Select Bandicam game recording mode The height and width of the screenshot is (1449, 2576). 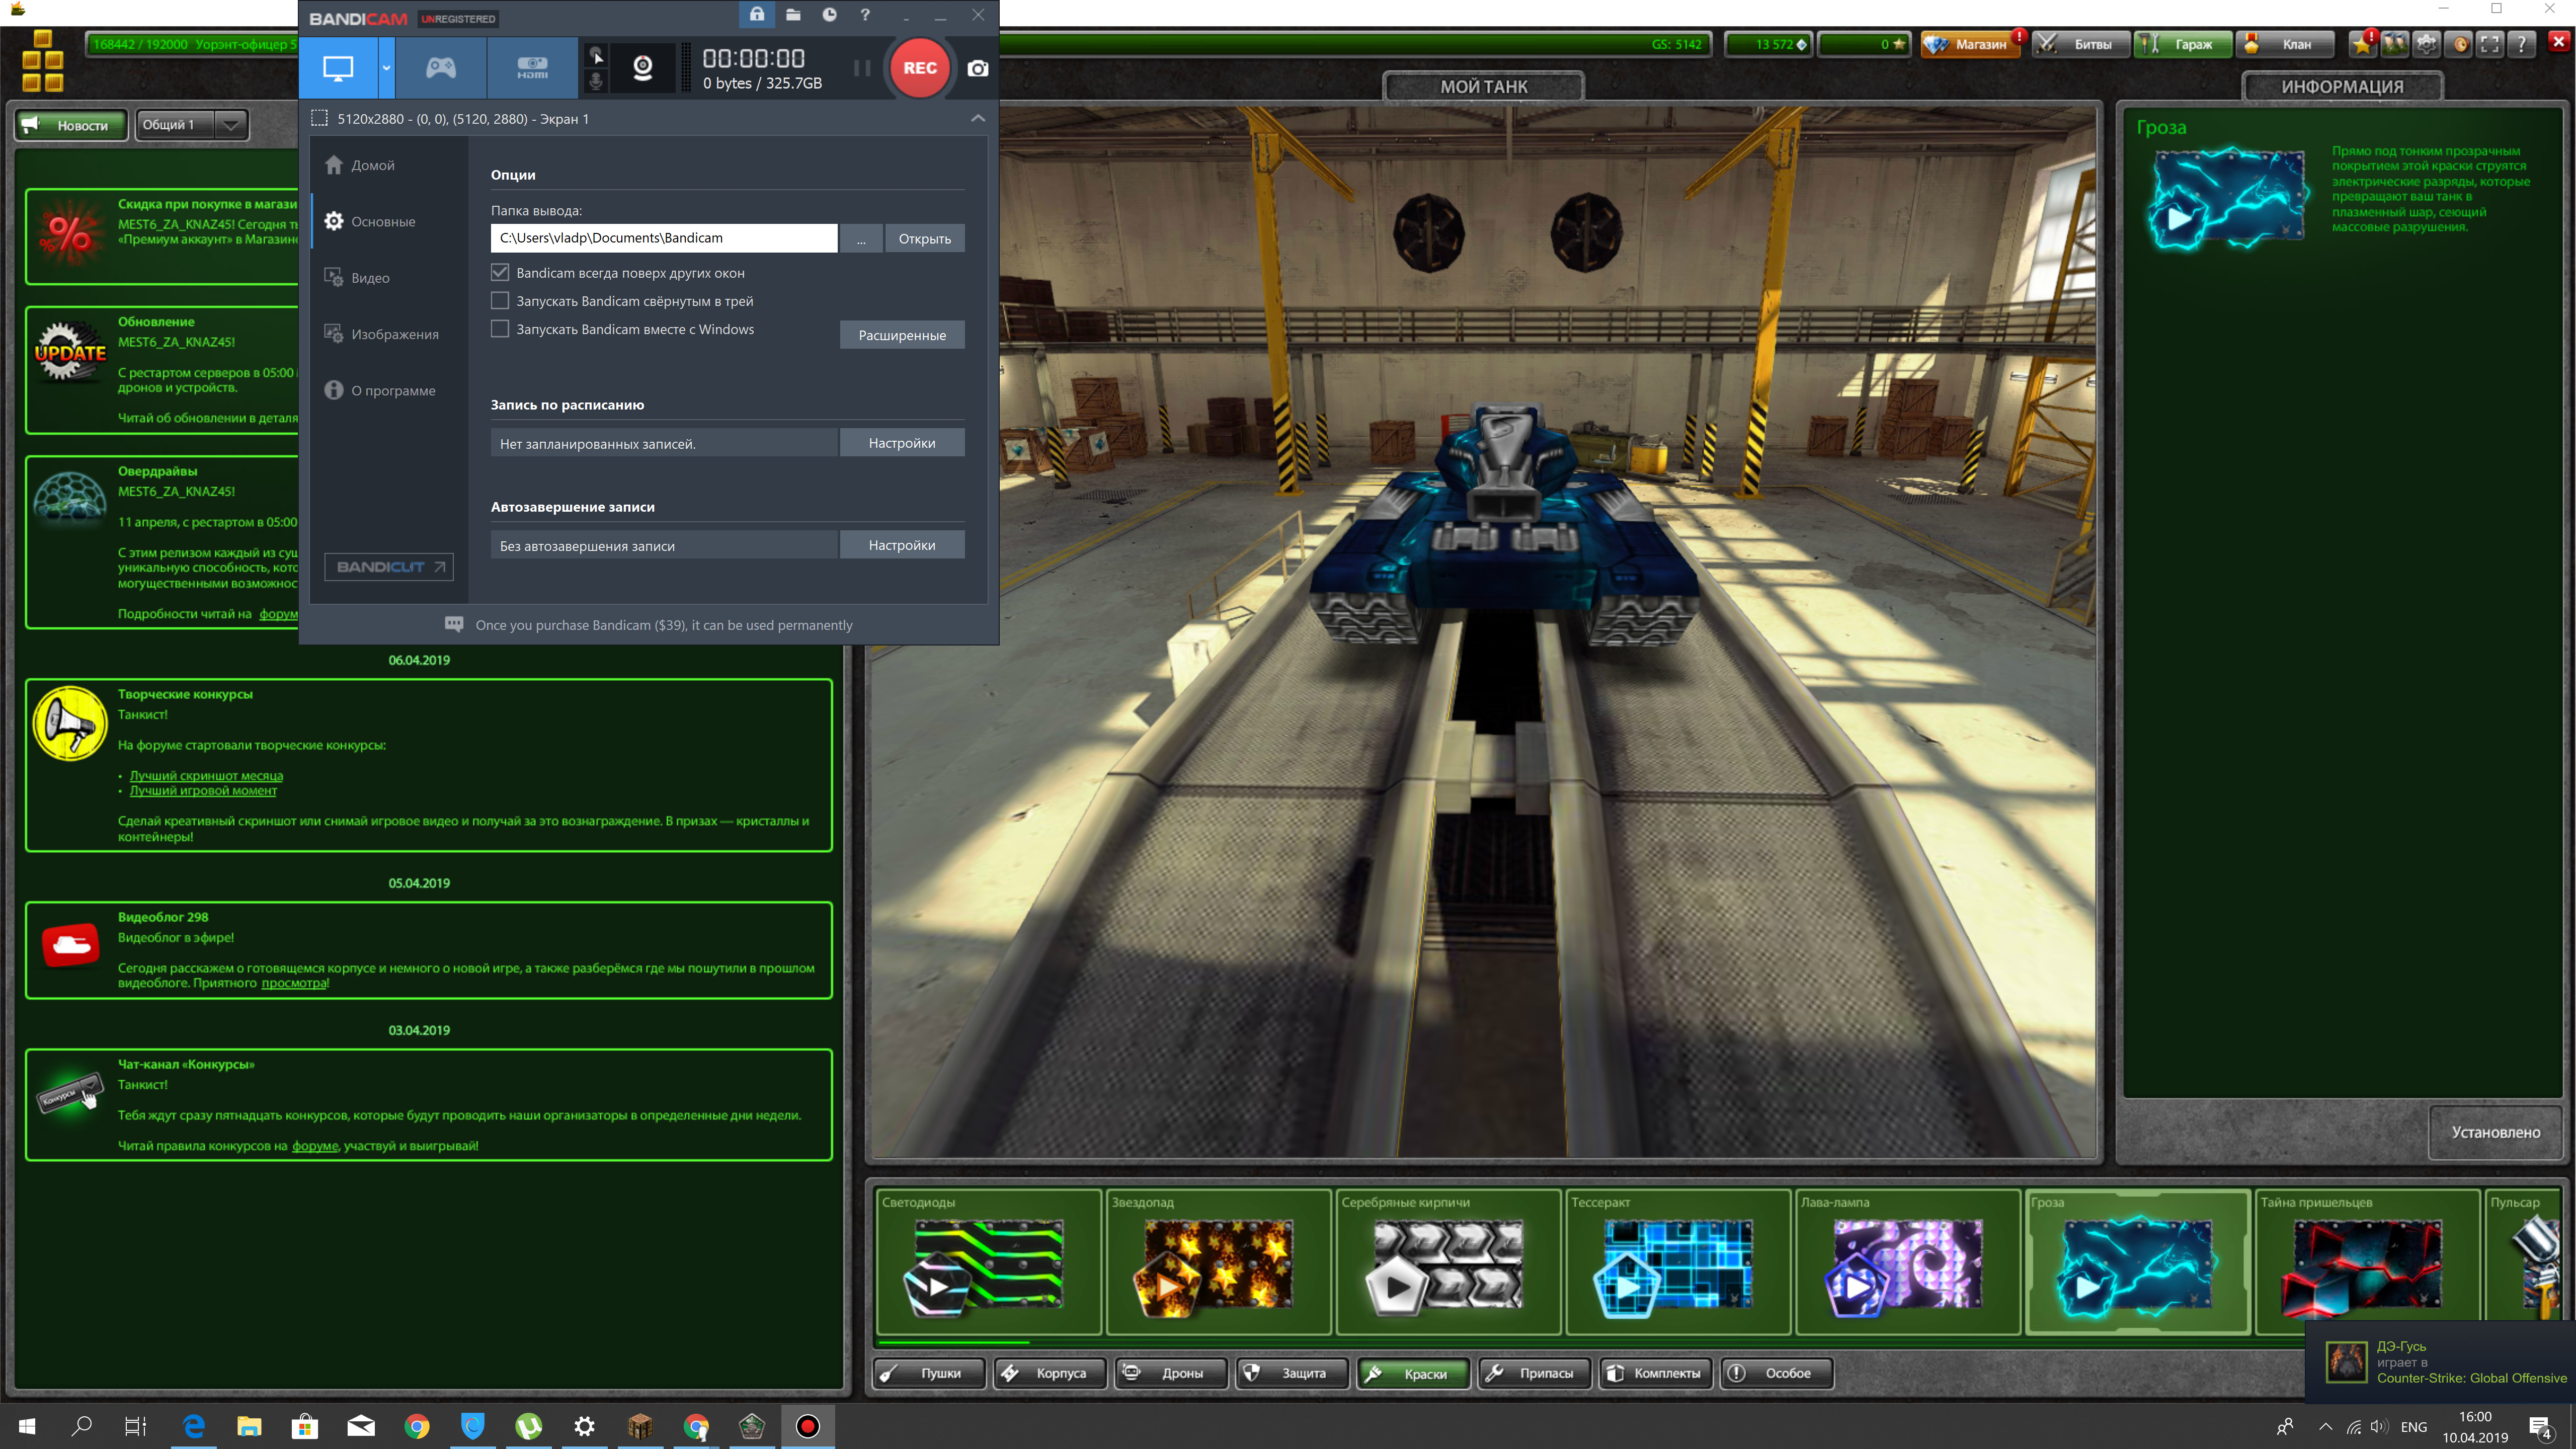click(441, 68)
